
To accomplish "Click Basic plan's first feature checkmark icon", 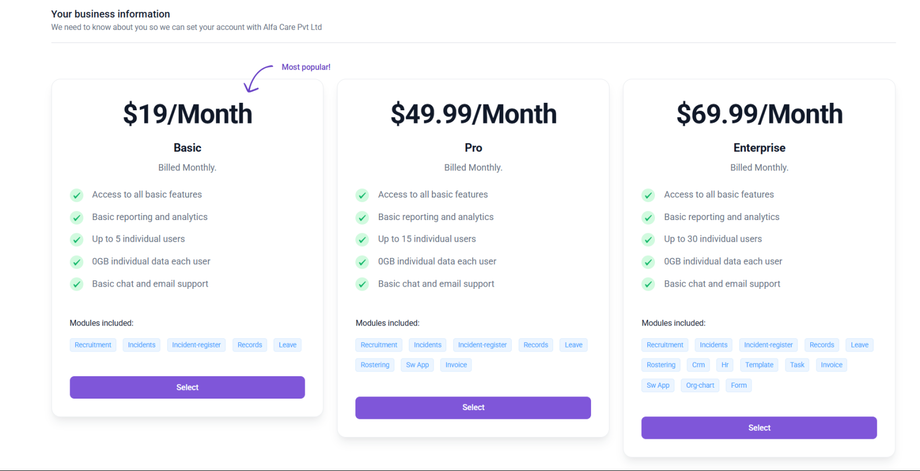I will pos(76,195).
